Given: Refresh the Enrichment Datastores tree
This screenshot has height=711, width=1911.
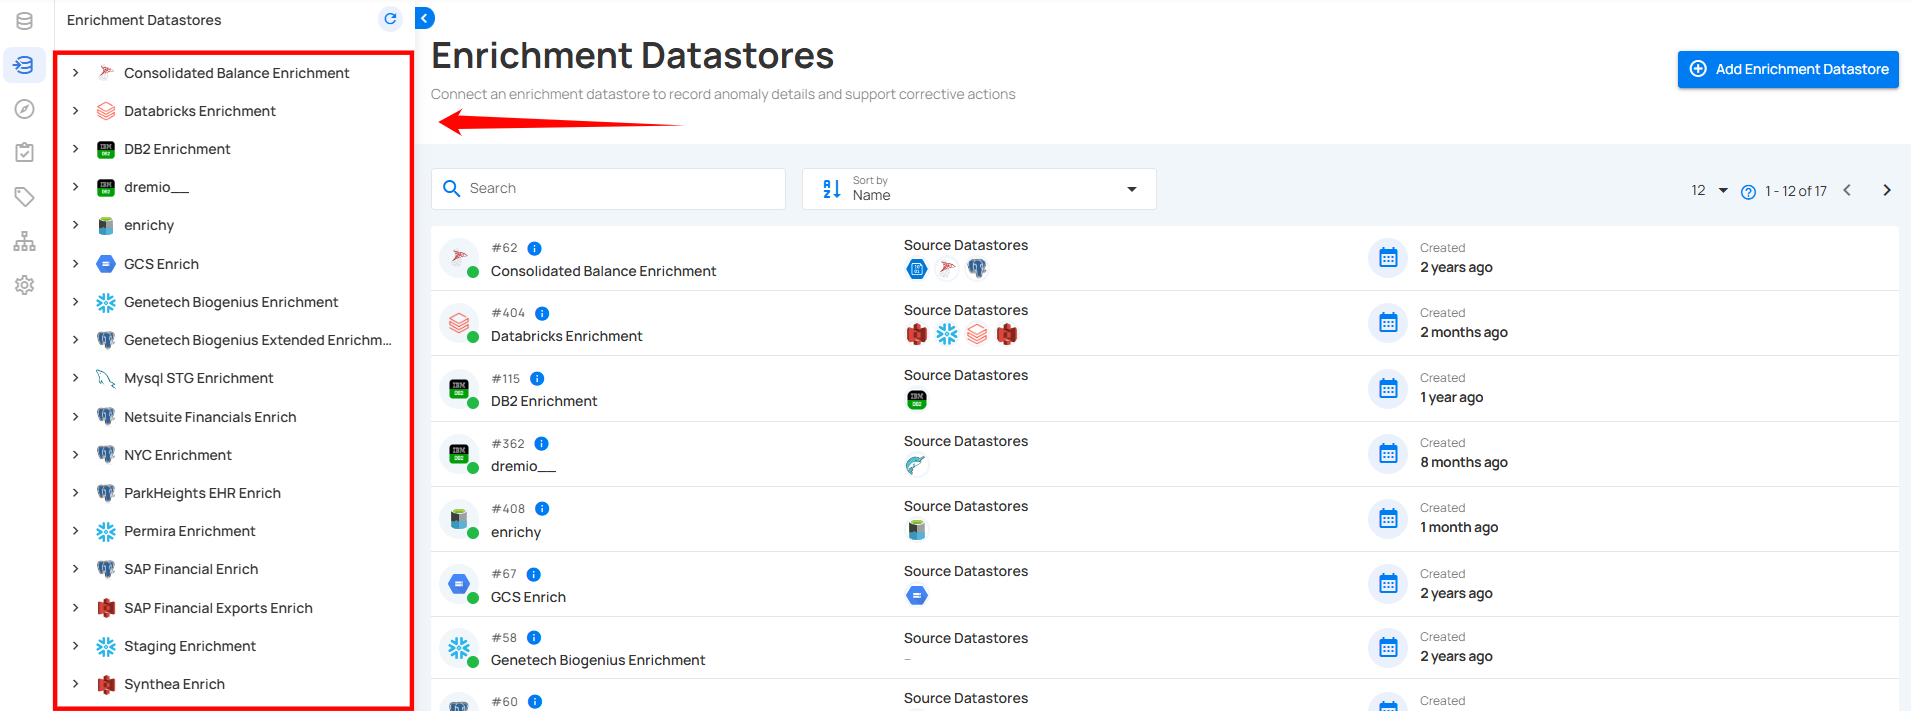Looking at the screenshot, I should point(390,19).
